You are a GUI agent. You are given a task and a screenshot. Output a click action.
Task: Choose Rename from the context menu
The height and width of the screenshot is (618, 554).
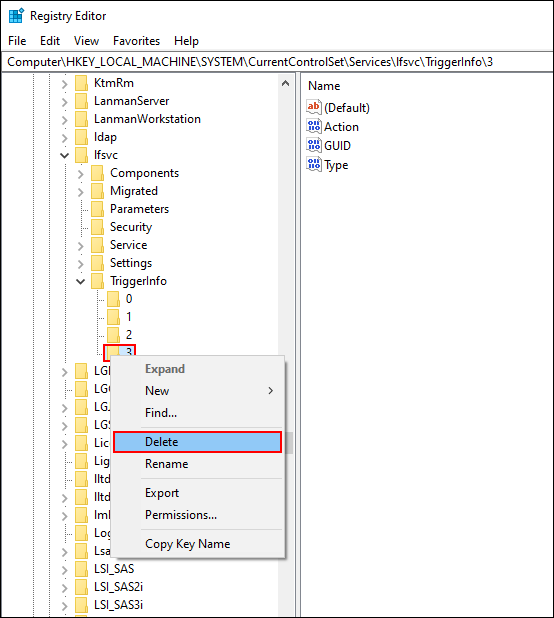click(x=197, y=464)
